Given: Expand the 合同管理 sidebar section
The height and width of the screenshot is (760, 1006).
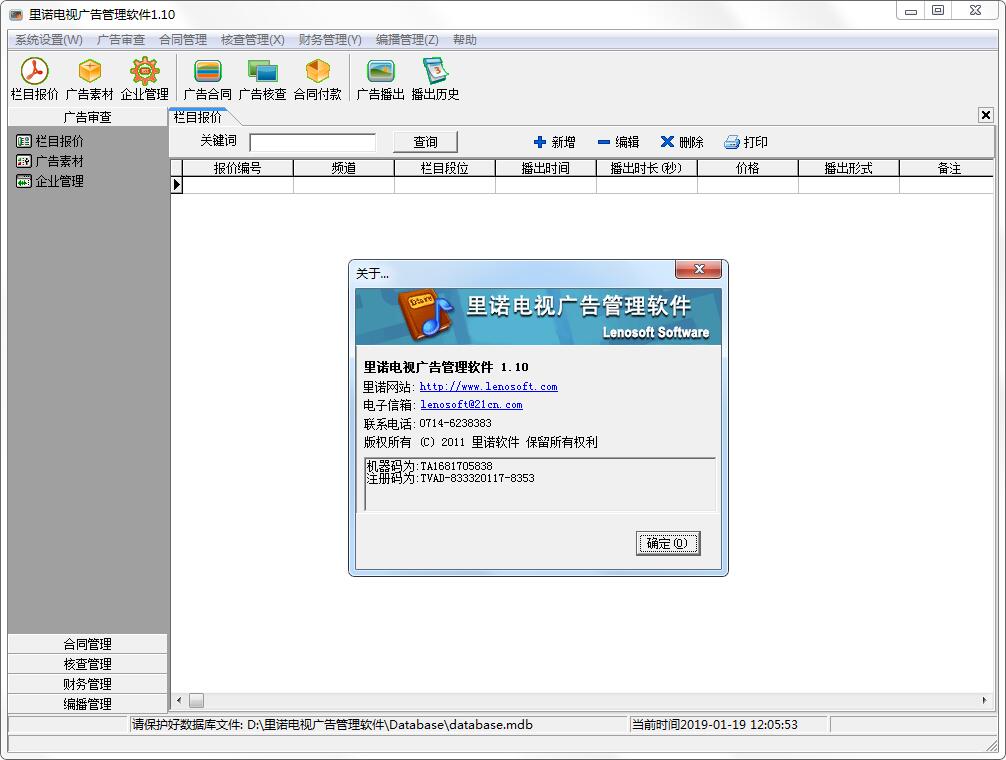Looking at the screenshot, I should point(88,644).
